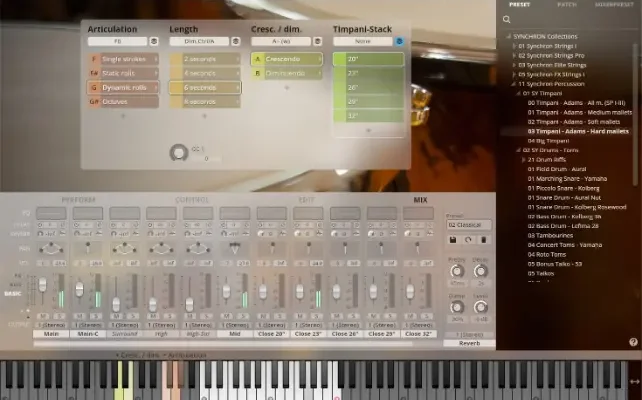This screenshot has width=642, height=400.
Task: Click the Cresc. / dim. settings icon
Action: point(318,42)
